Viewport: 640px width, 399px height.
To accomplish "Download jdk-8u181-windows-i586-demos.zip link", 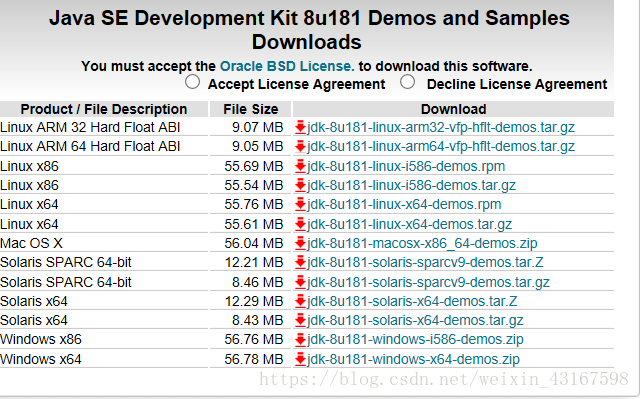I will pos(415,339).
